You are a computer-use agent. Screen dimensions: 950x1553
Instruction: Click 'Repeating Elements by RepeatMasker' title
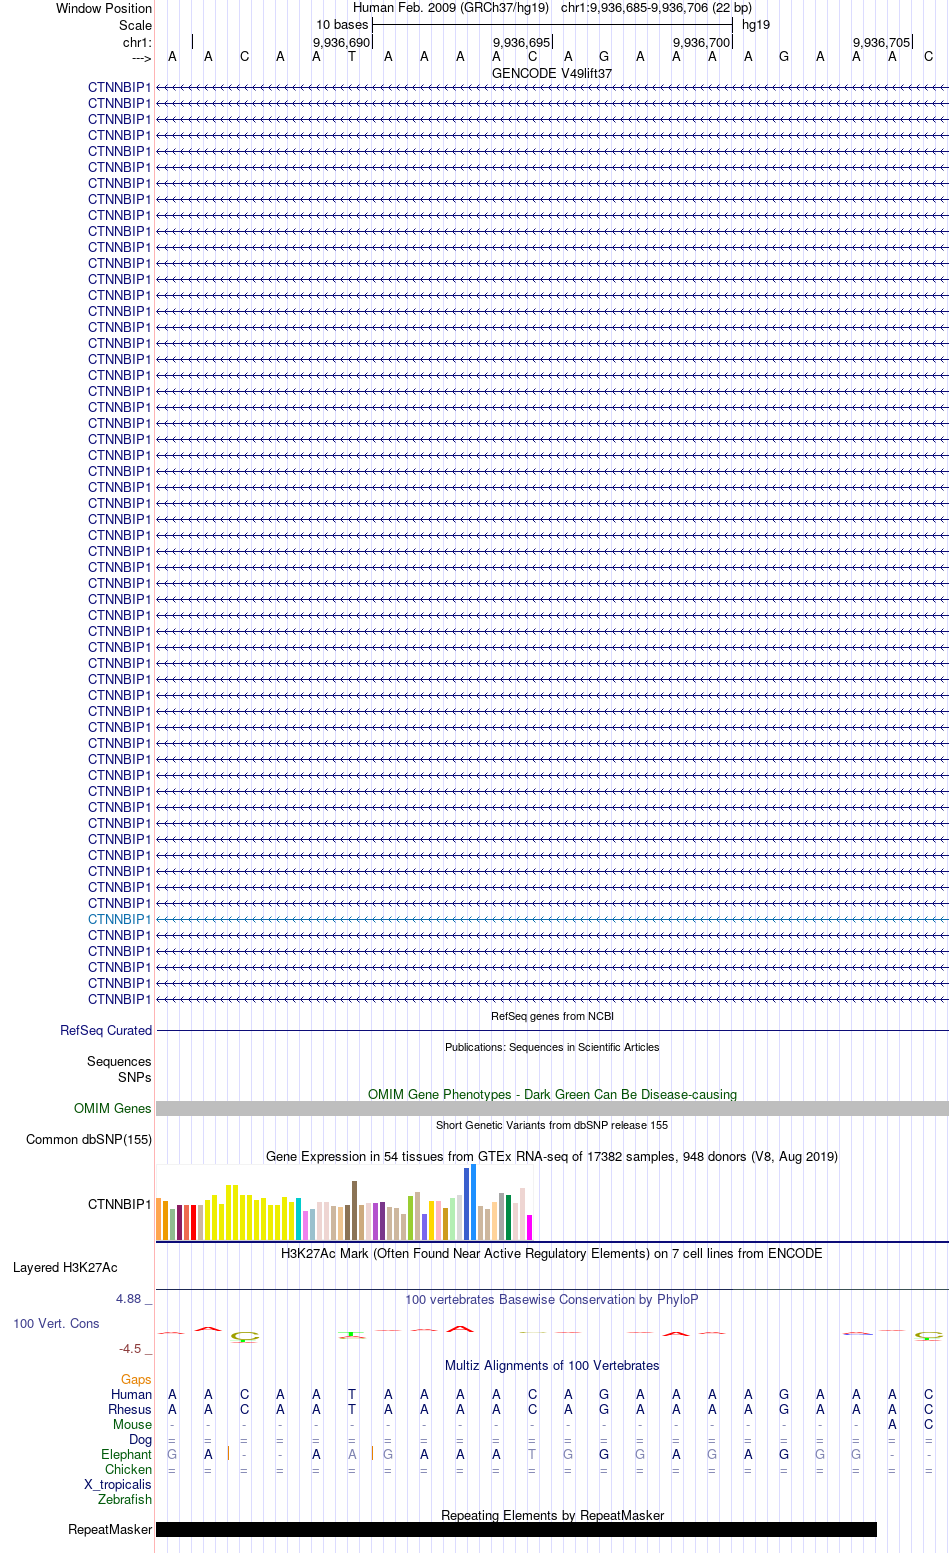(552, 1515)
